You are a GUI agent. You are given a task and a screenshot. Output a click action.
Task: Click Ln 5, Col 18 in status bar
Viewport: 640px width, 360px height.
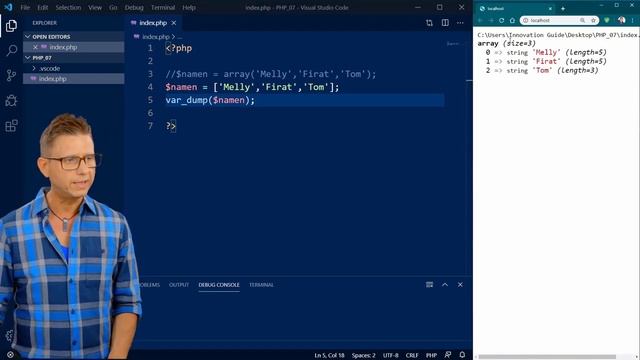click(x=329, y=355)
